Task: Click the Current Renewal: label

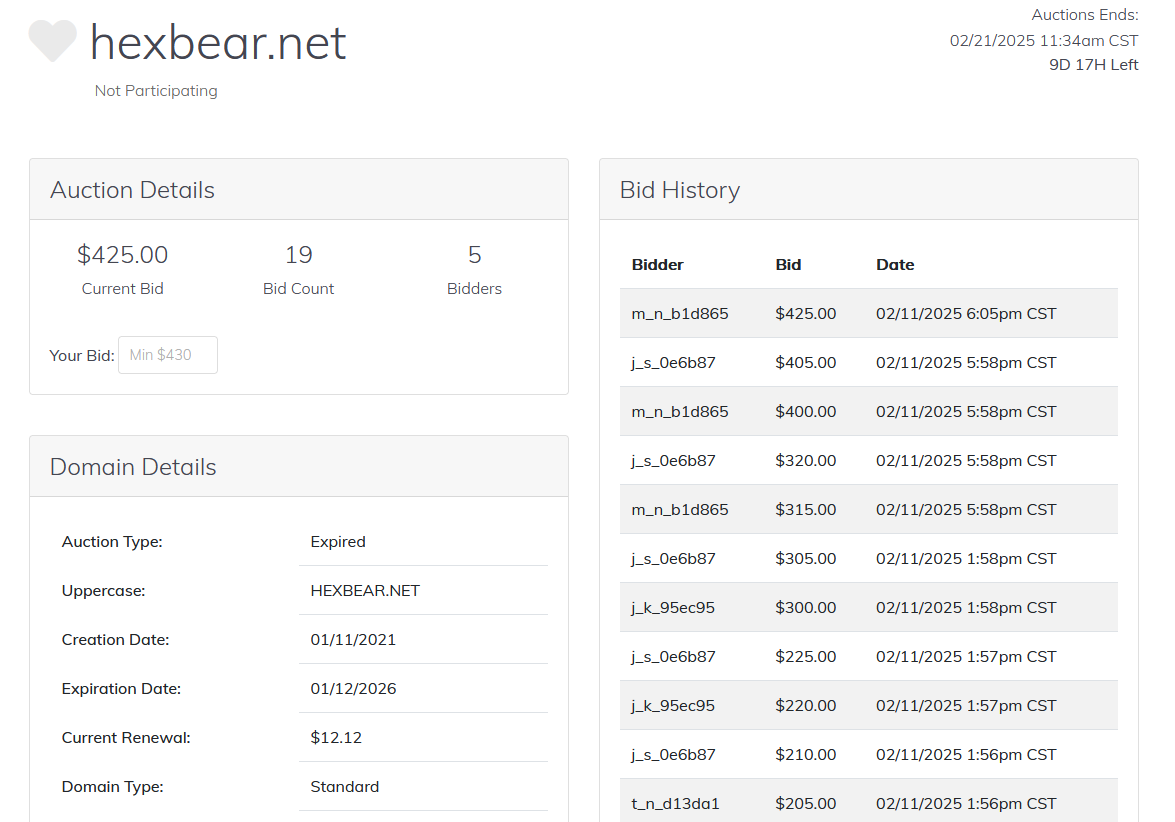Action: (x=126, y=738)
